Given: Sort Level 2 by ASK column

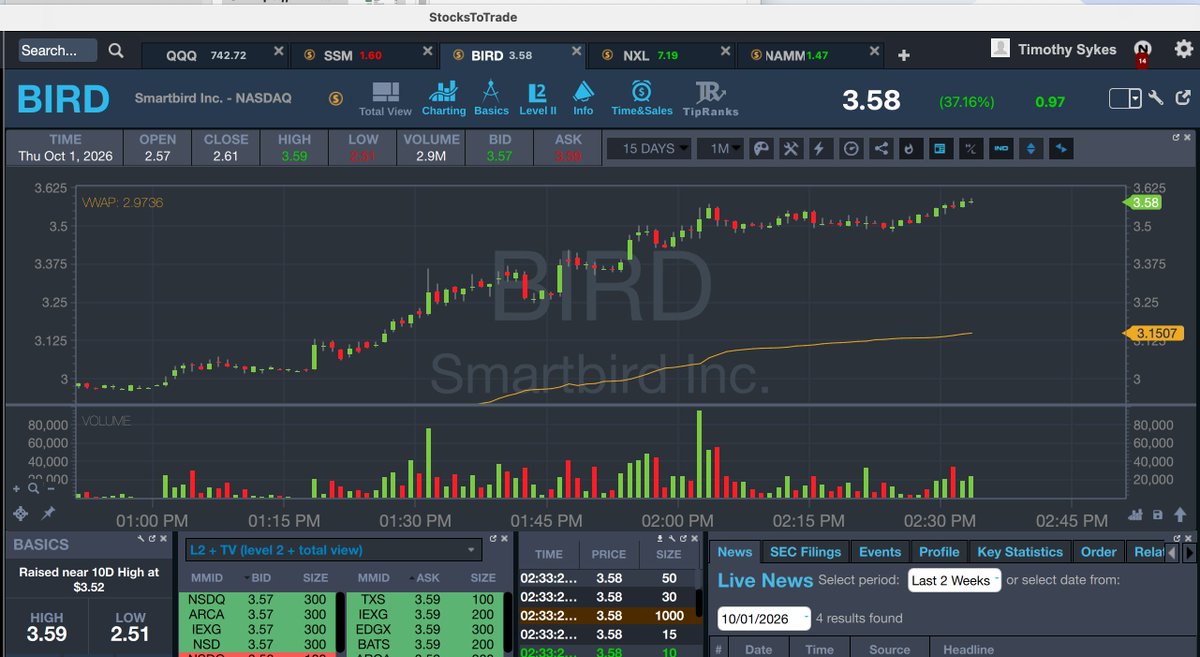Looking at the screenshot, I should coord(427,577).
